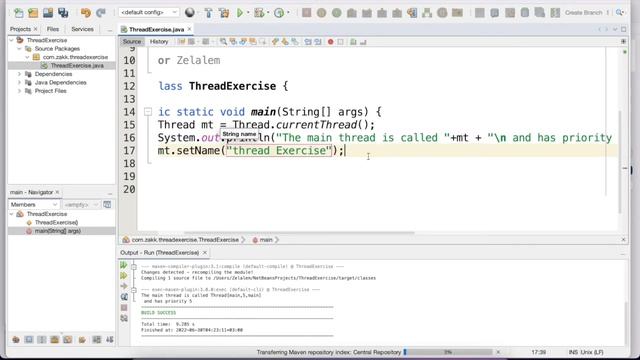Screen dimensions: 640x360
Task: Click the Output wrap arrow icon
Action: pyautogui.click(x=124, y=287)
